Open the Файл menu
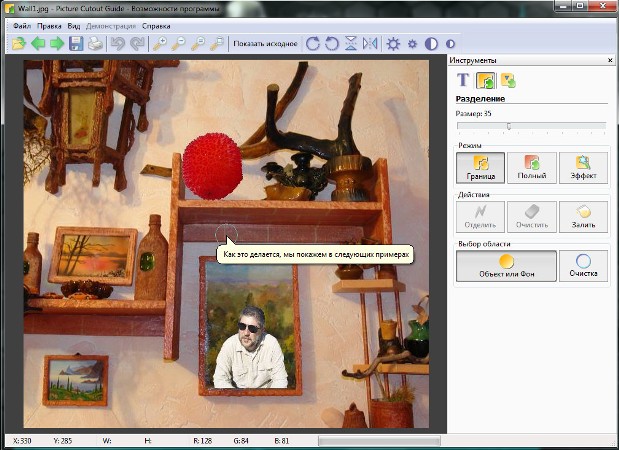Image resolution: width=619 pixels, height=450 pixels. coord(22,24)
